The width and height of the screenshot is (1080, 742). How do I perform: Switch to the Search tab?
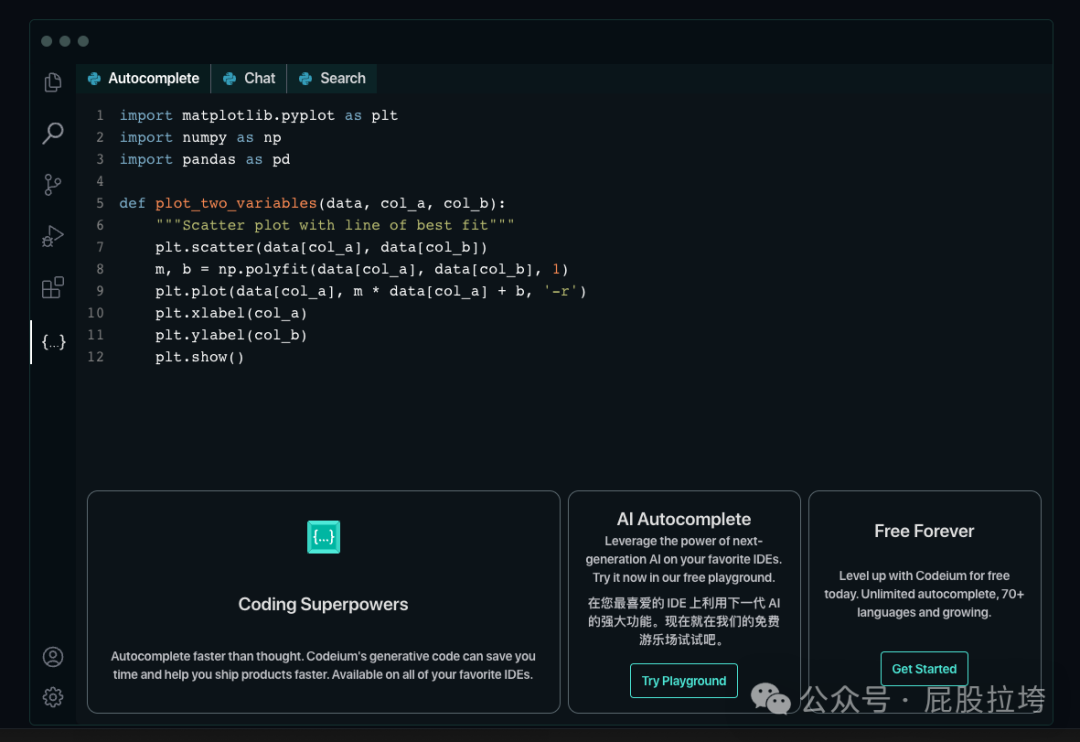[340, 77]
